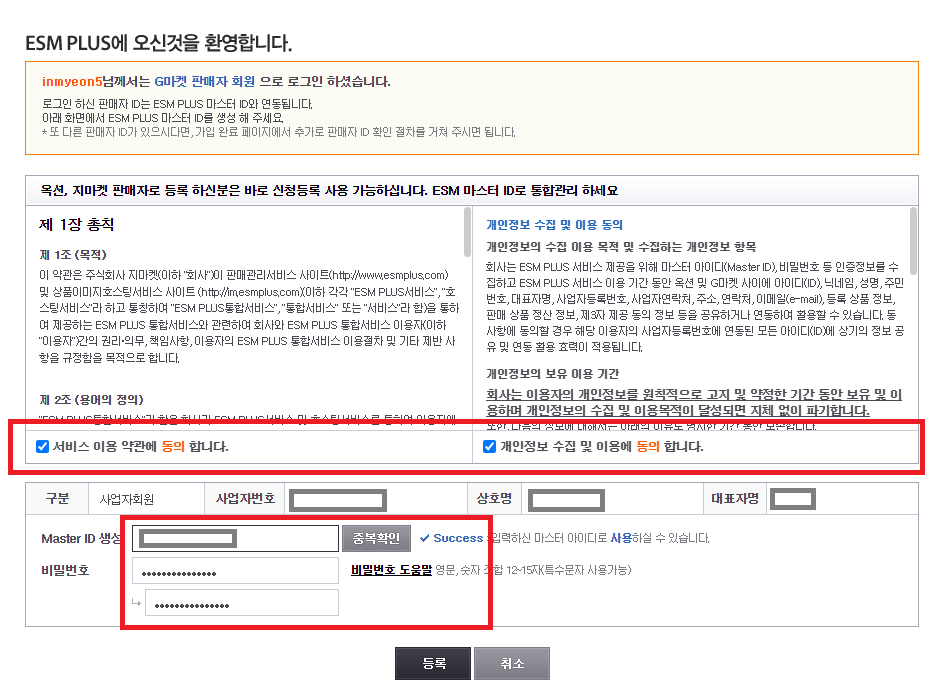Click the 개인정보 수집 및 이용 동의 heading
Screen dimensions: 947x698
[554, 225]
